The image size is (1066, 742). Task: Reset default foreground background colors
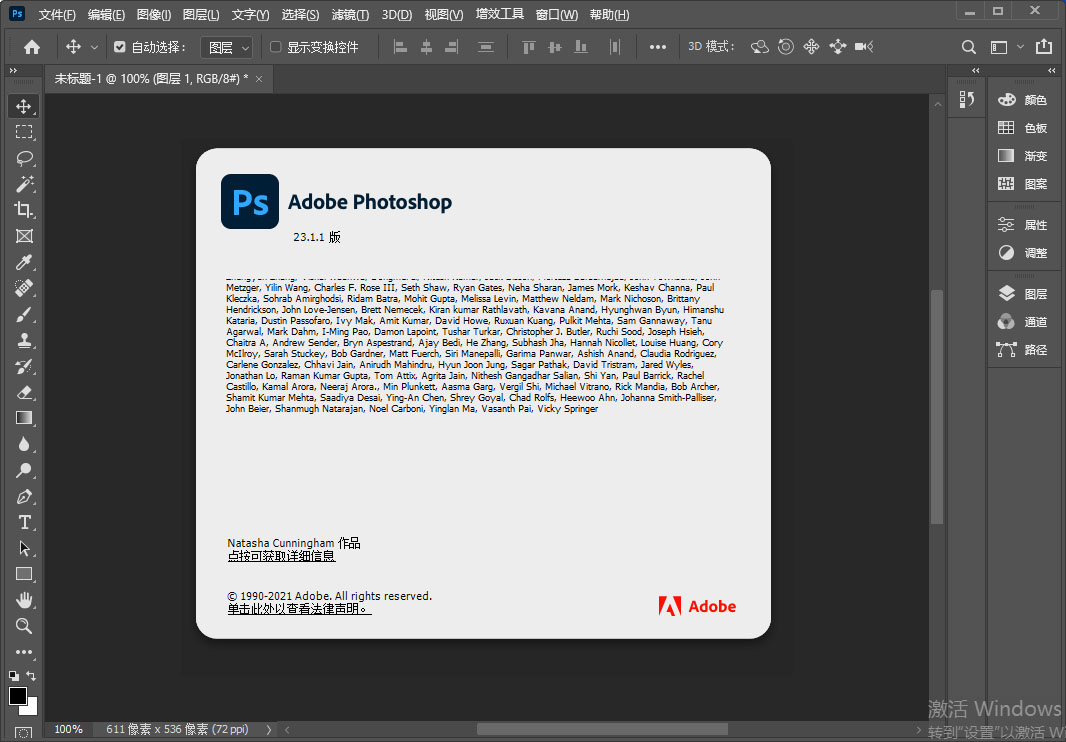tap(14, 675)
